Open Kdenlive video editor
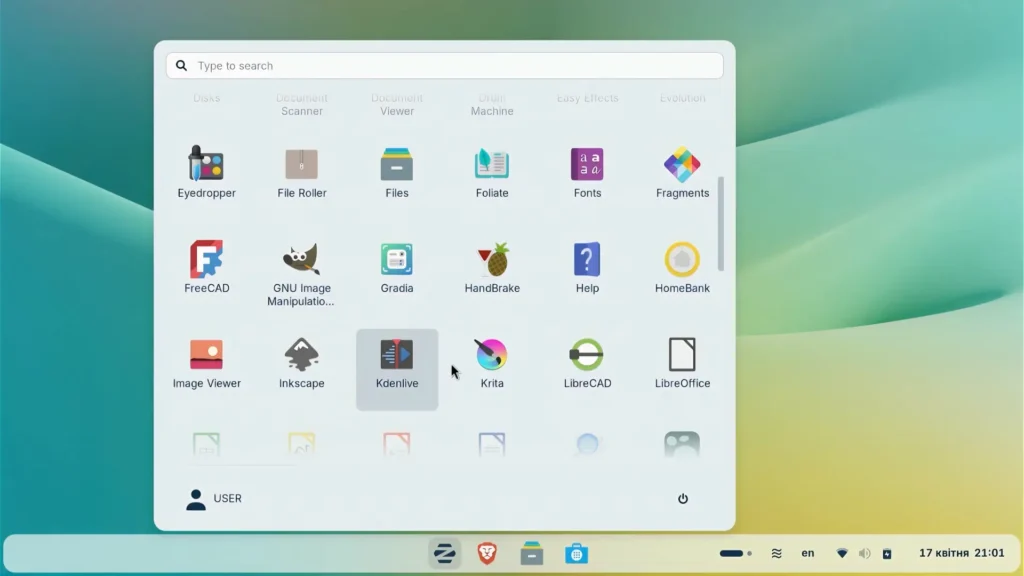This screenshot has height=576, width=1024. coord(396,370)
